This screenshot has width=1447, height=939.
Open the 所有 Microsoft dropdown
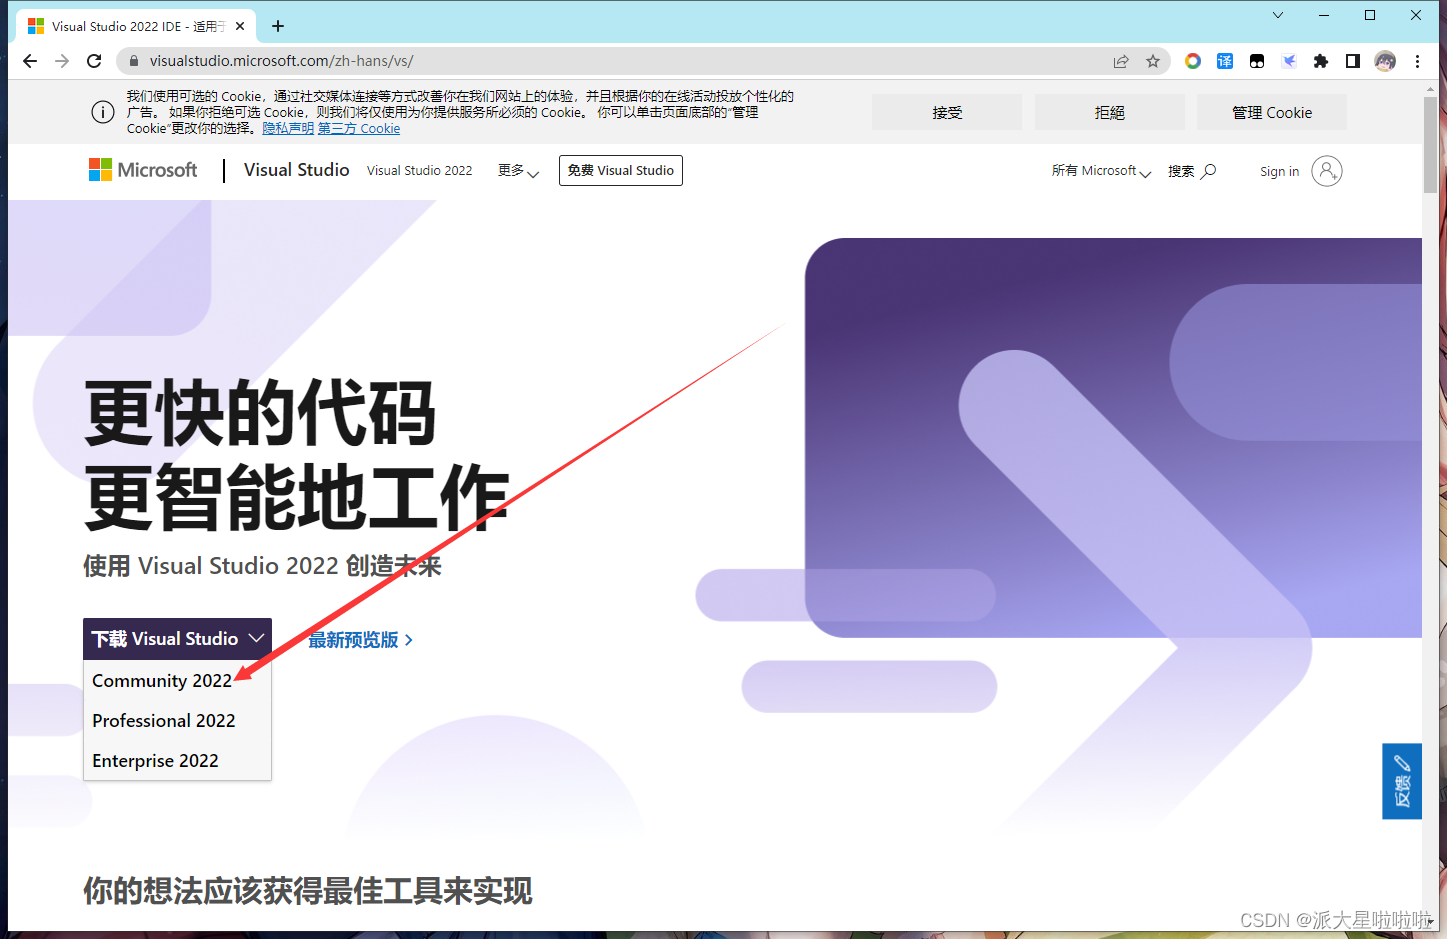pyautogui.click(x=1100, y=171)
